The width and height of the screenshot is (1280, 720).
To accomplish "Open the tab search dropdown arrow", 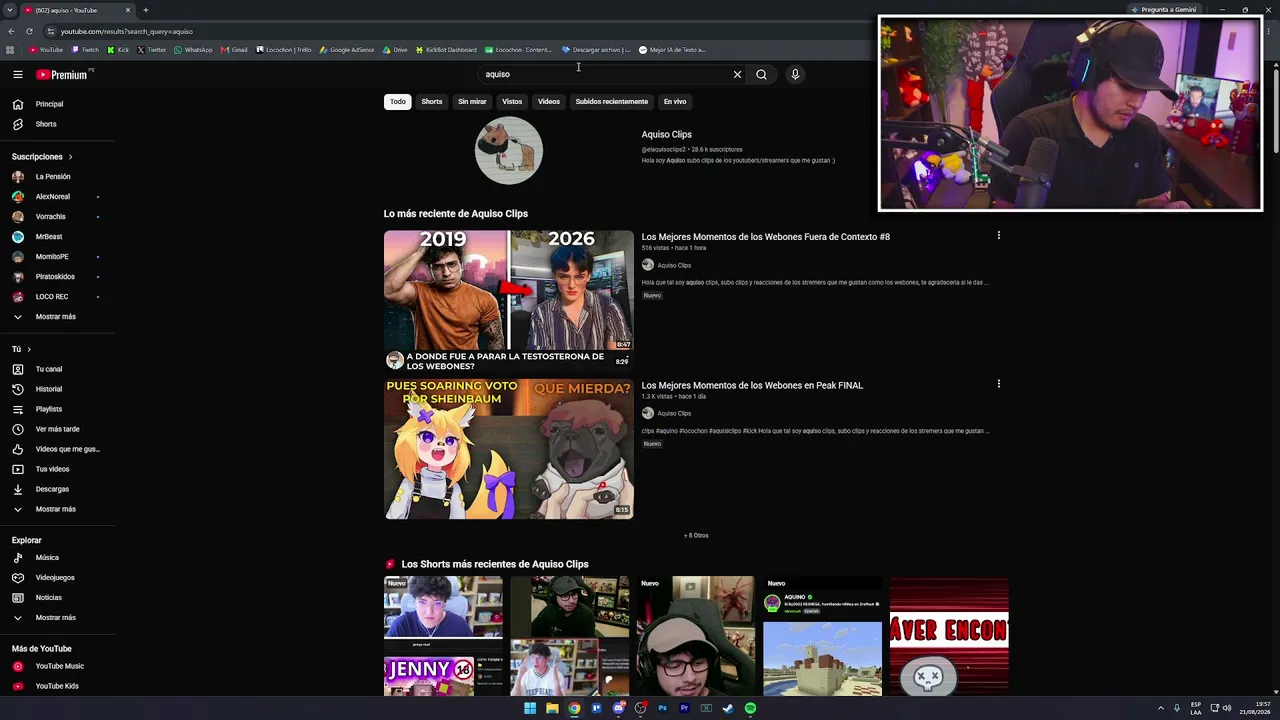I will point(10,10).
